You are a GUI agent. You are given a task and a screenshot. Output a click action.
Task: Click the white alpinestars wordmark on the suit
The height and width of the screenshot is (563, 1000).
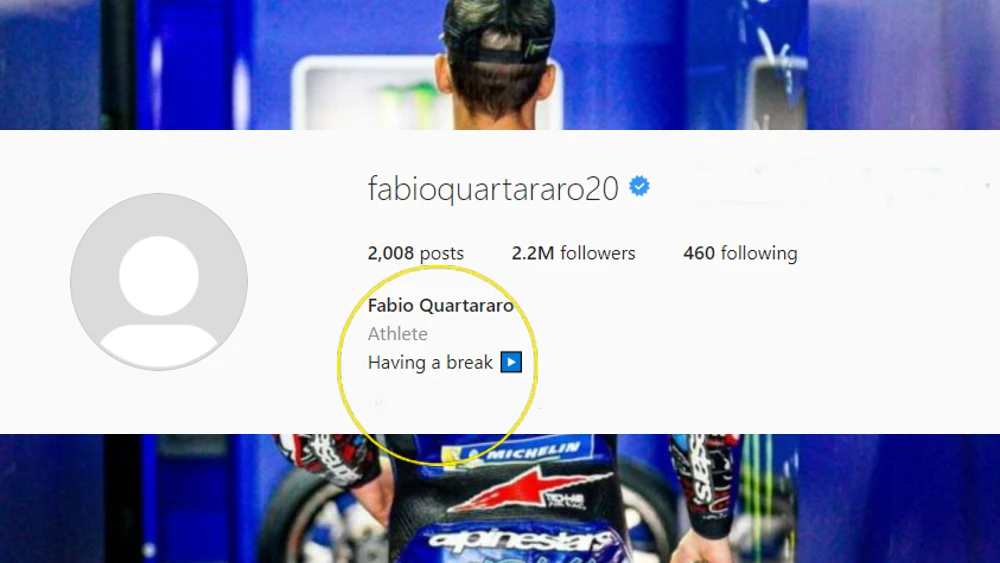tap(517, 543)
